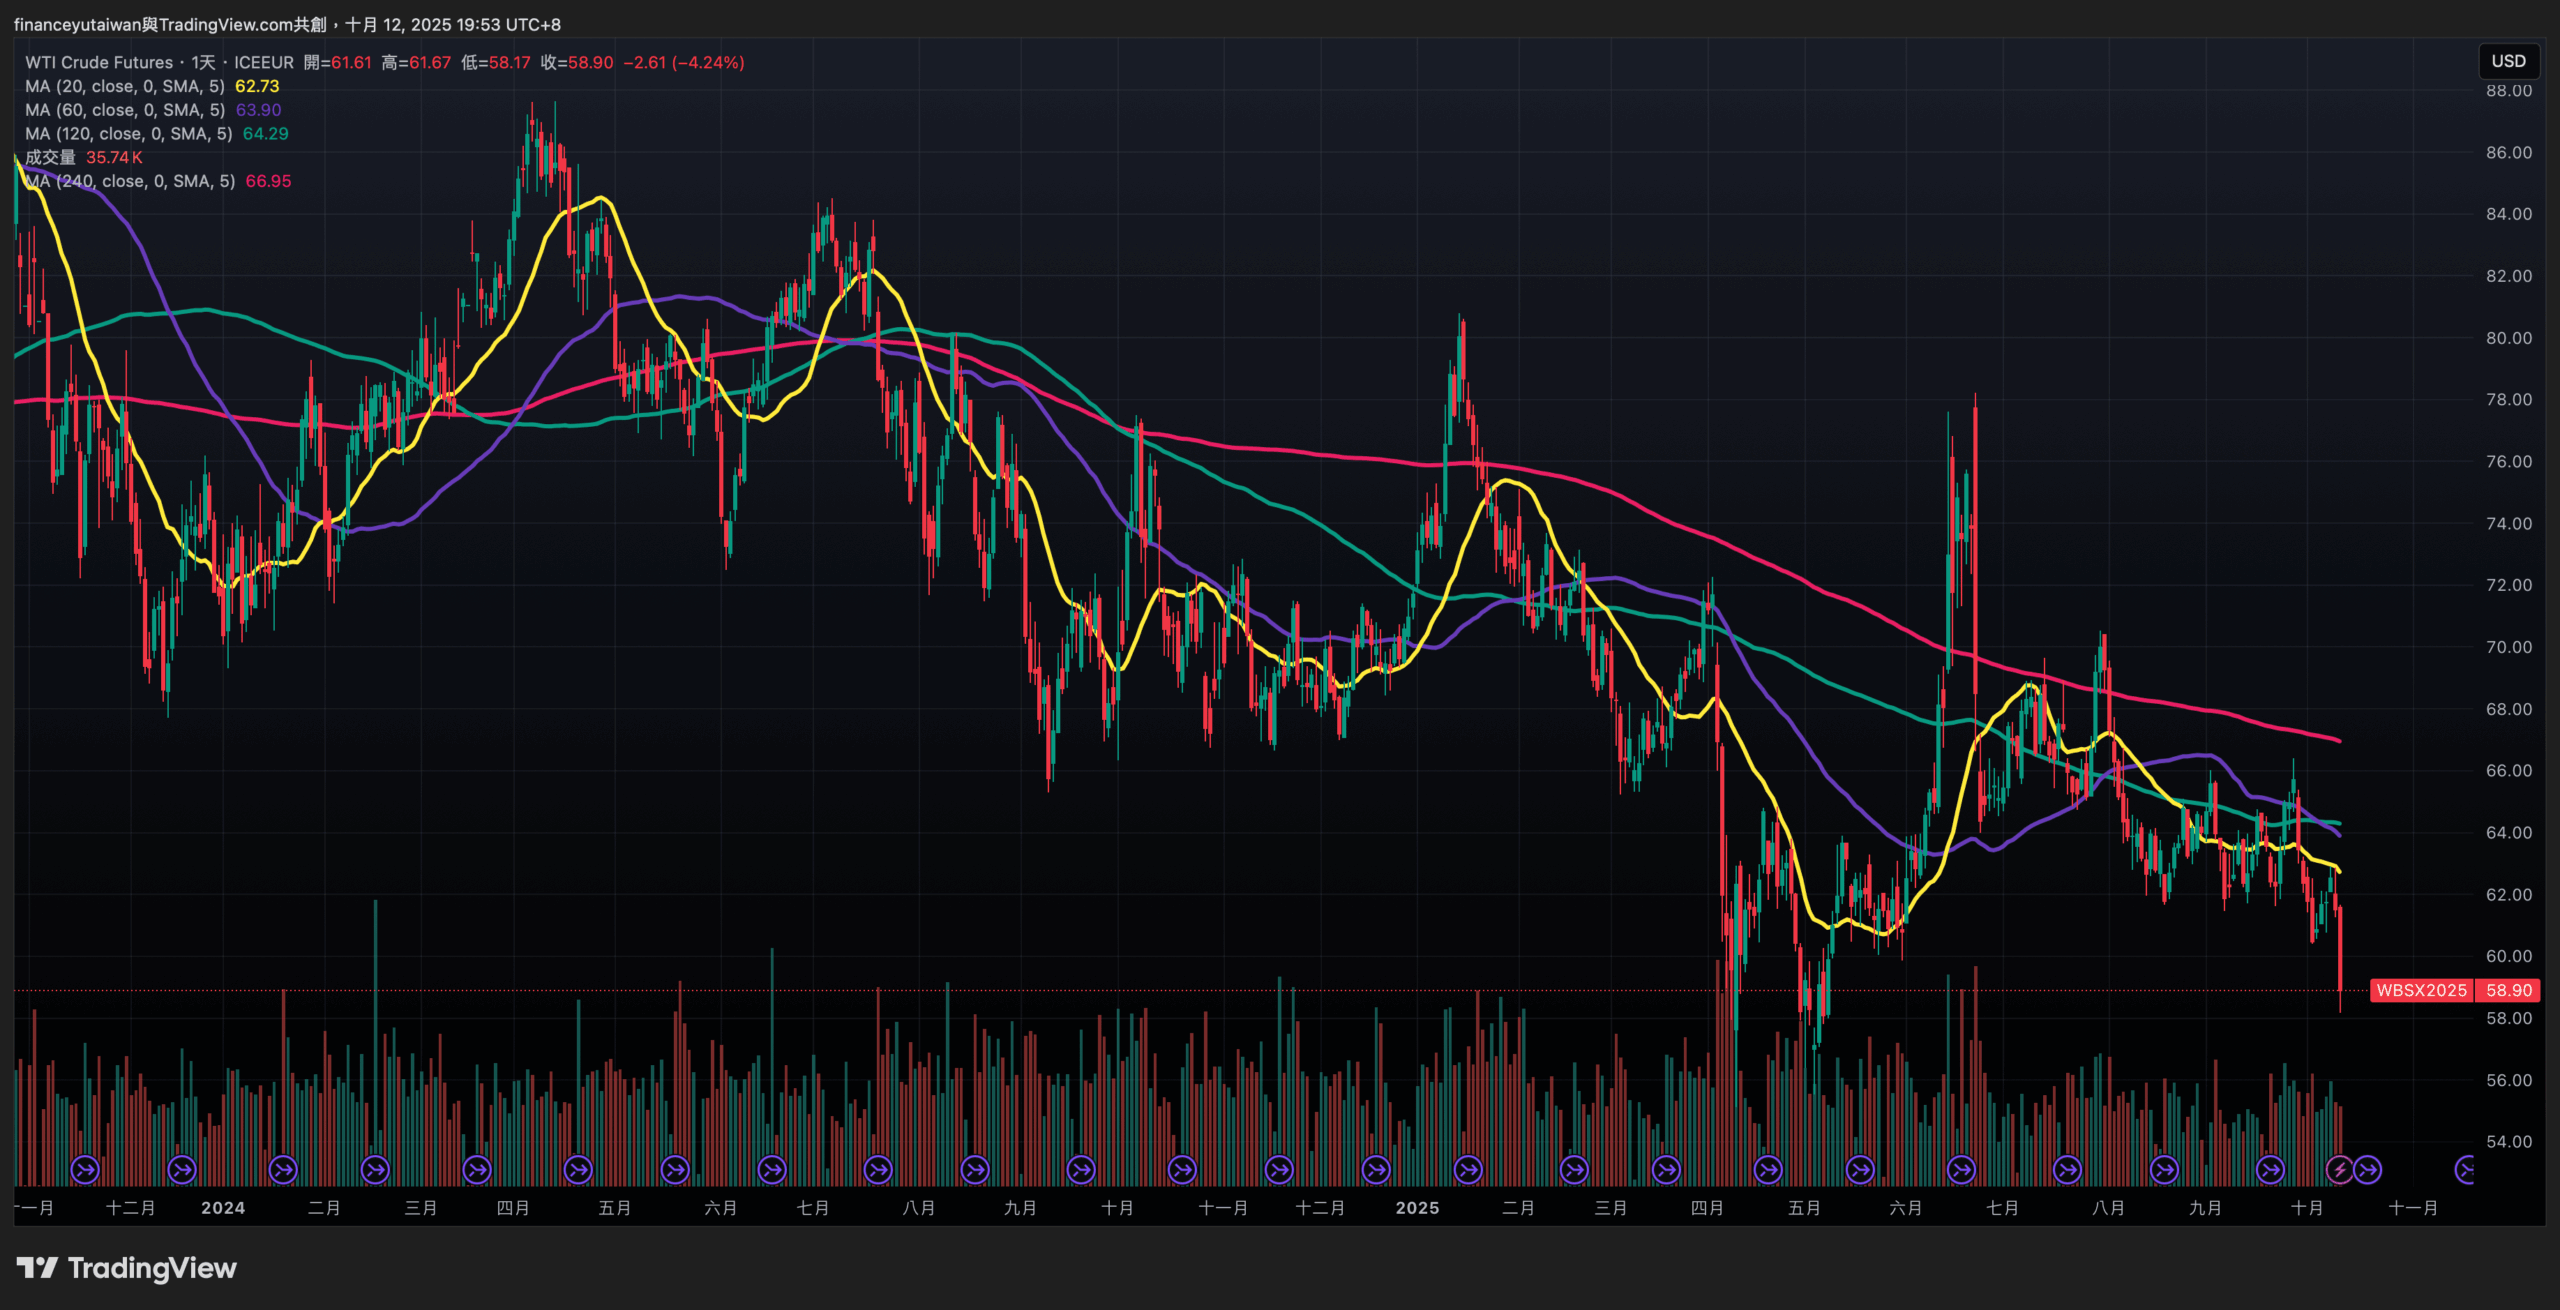Click the TradingView logo icon at bottom left
Image resolution: width=2560 pixels, height=1310 pixels.
[37, 1268]
